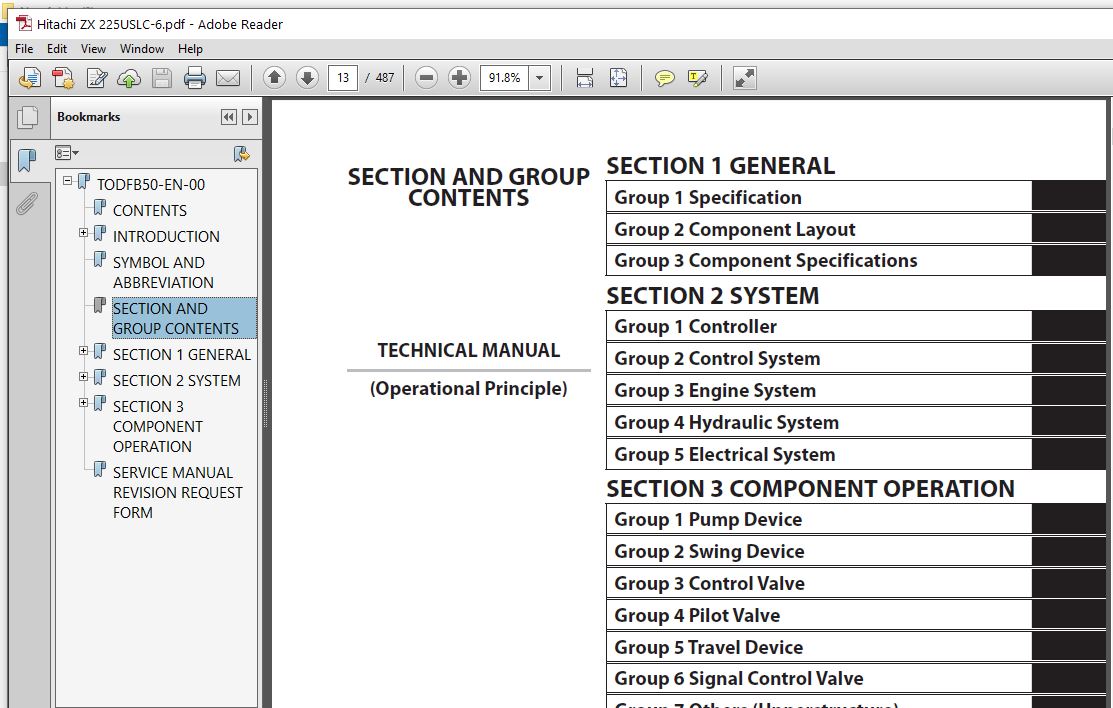
Task: Open the View menu
Action: coord(93,48)
